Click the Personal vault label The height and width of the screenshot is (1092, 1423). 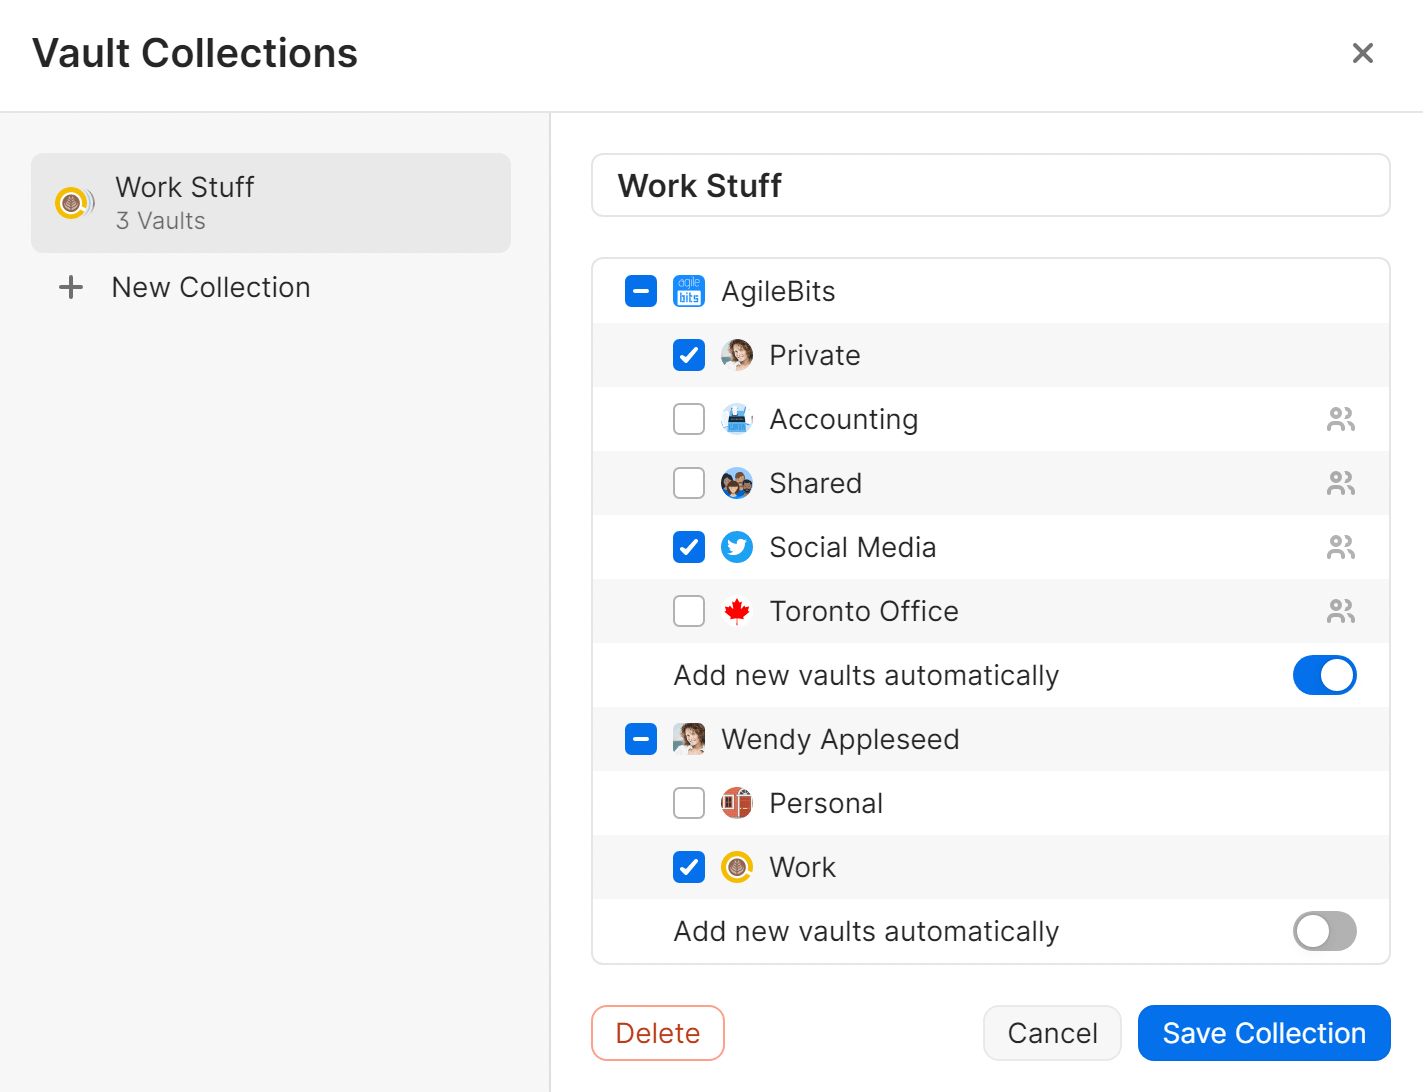click(x=826, y=803)
